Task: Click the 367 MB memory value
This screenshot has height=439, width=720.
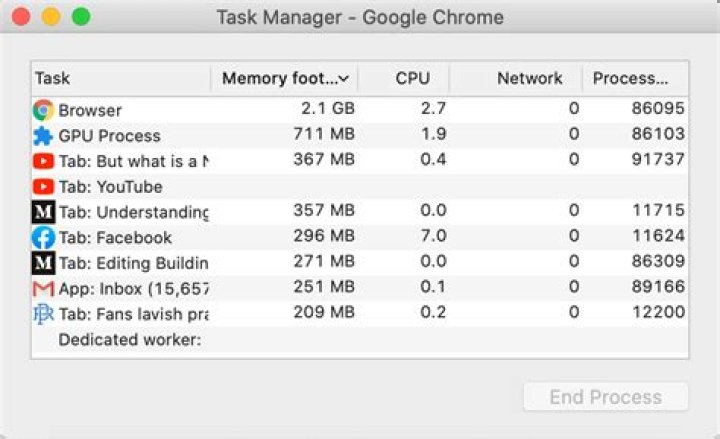Action: click(324, 159)
